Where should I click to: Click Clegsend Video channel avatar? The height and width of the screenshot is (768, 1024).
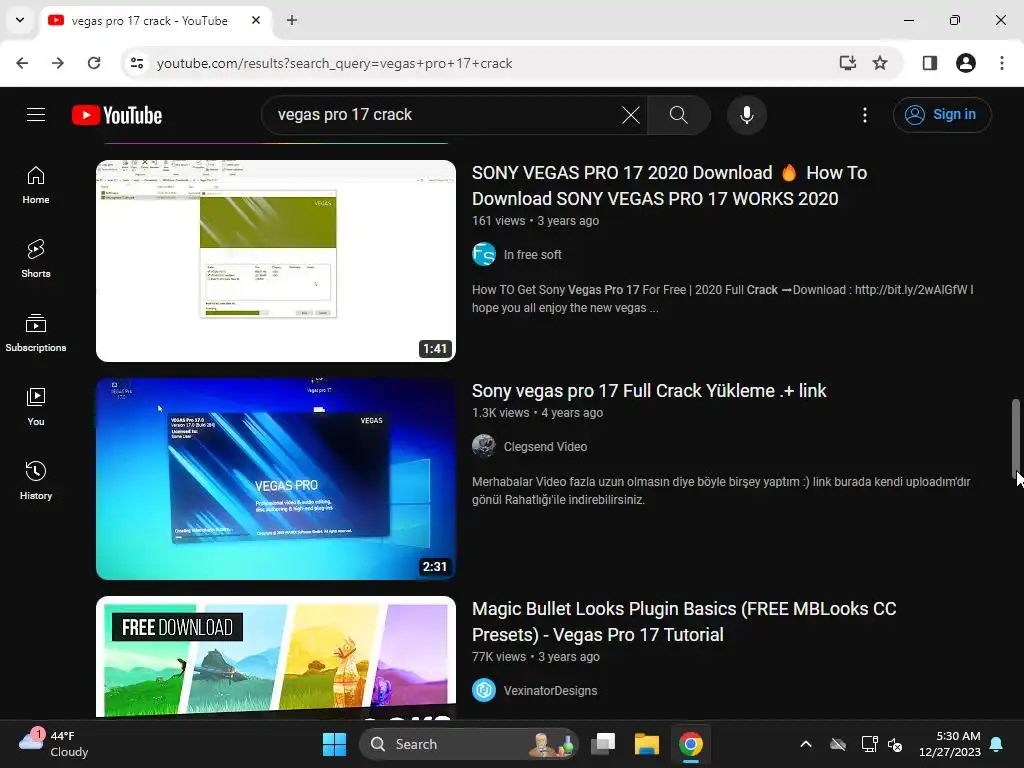pos(484,447)
